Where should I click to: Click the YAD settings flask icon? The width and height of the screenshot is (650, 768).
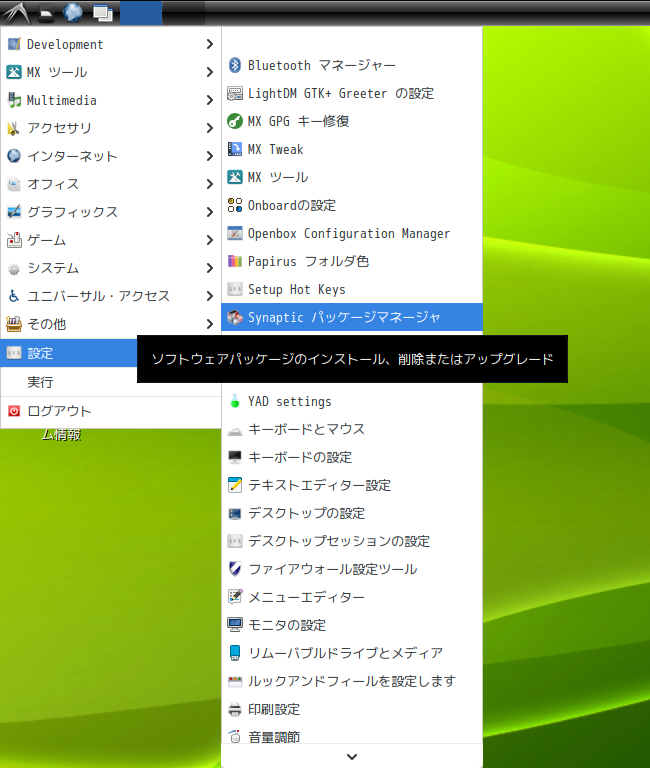pyautogui.click(x=235, y=401)
